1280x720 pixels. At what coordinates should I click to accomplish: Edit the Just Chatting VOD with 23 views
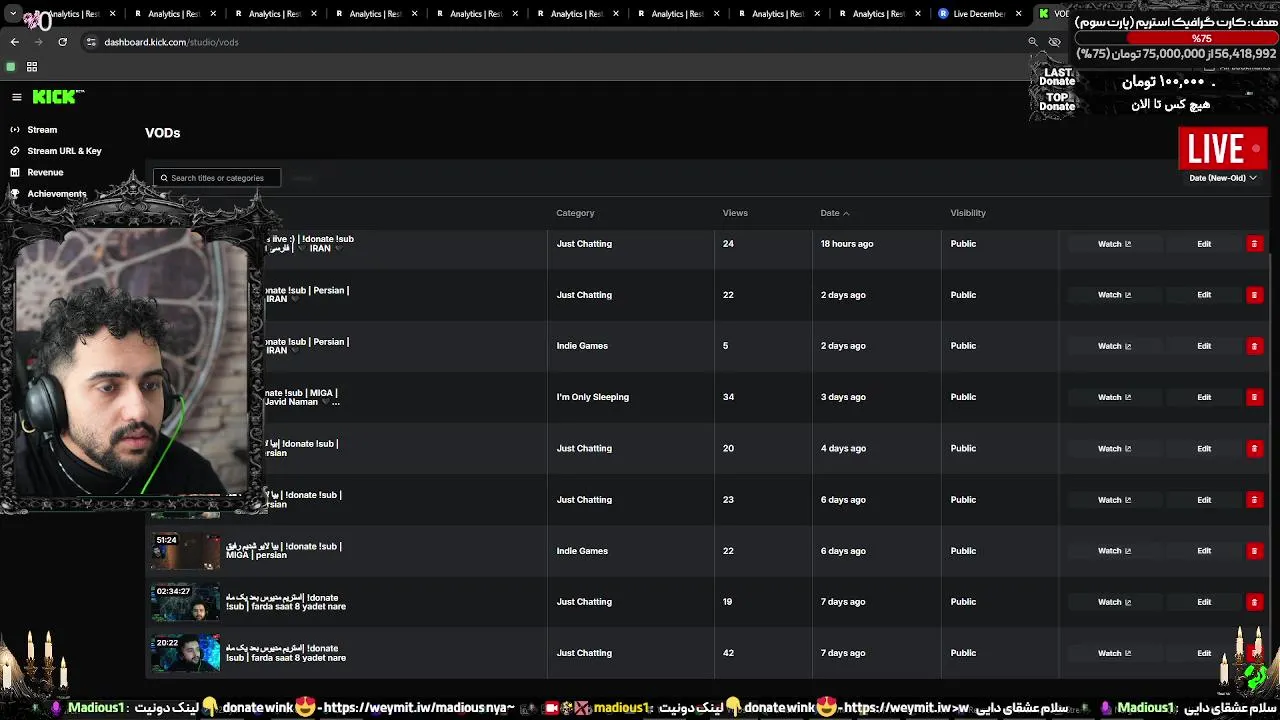tap(1204, 500)
